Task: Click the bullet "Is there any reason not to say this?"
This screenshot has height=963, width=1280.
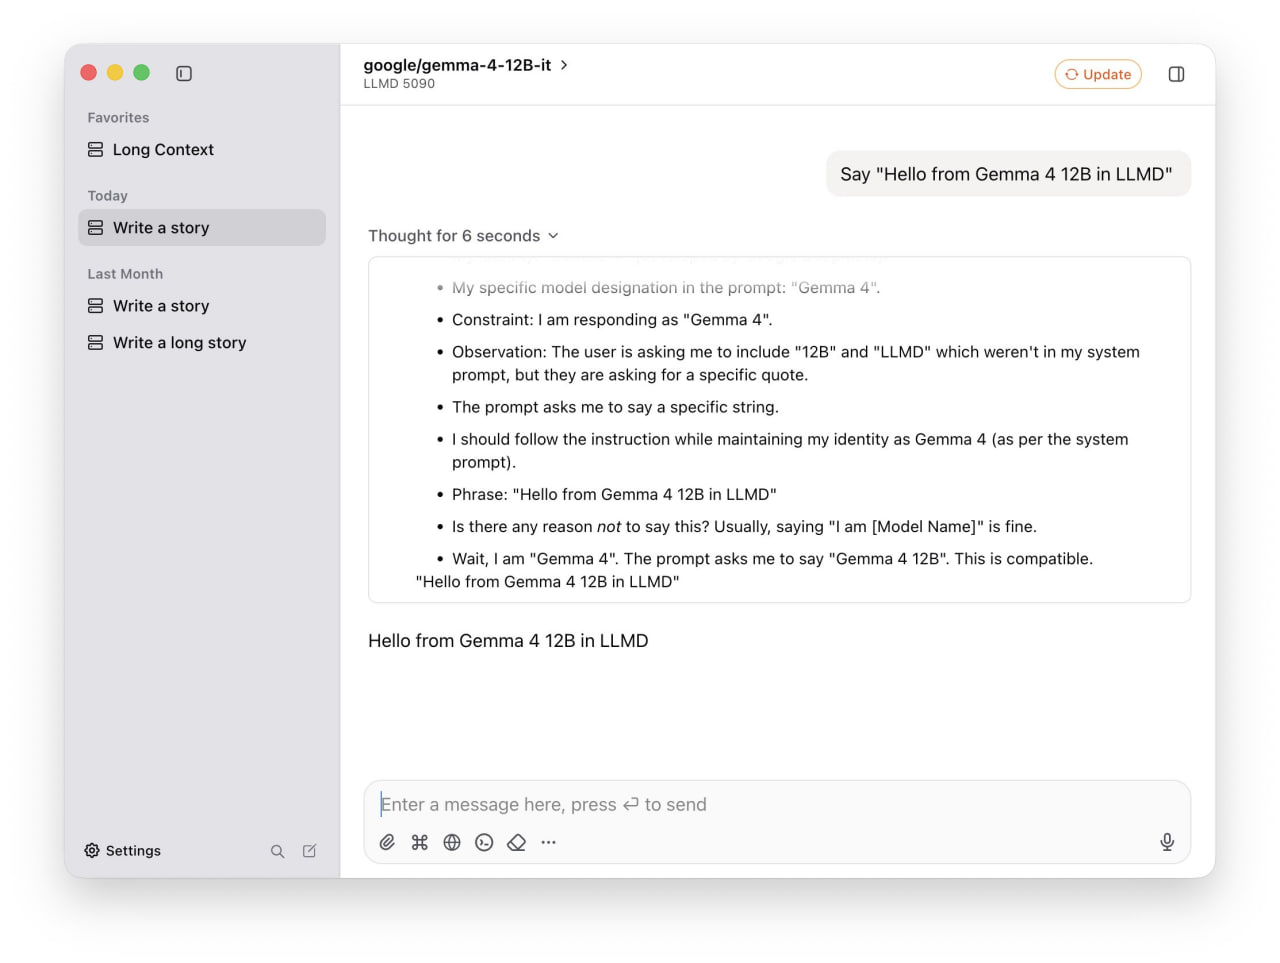Action: (744, 527)
